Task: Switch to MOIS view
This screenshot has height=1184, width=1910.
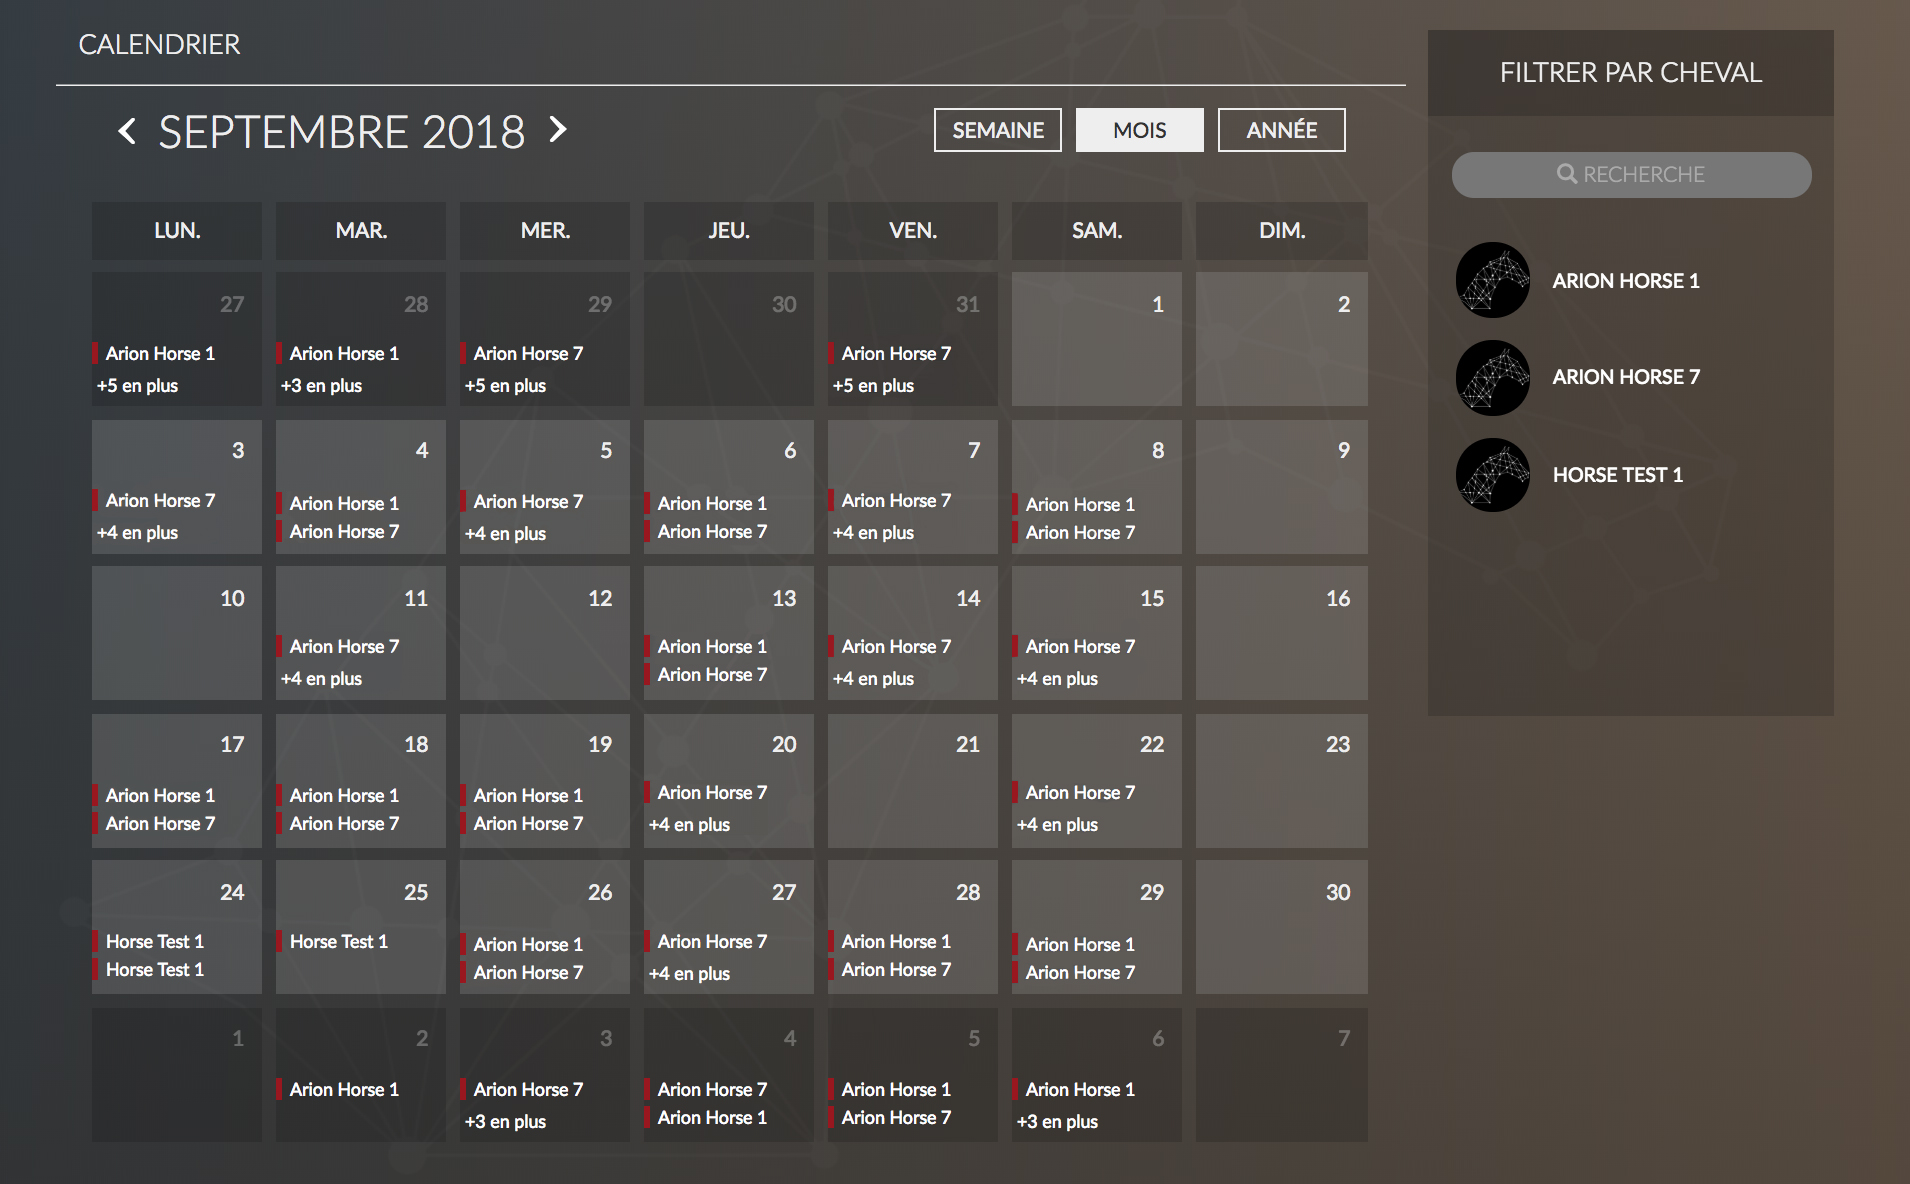Action: [x=1139, y=130]
